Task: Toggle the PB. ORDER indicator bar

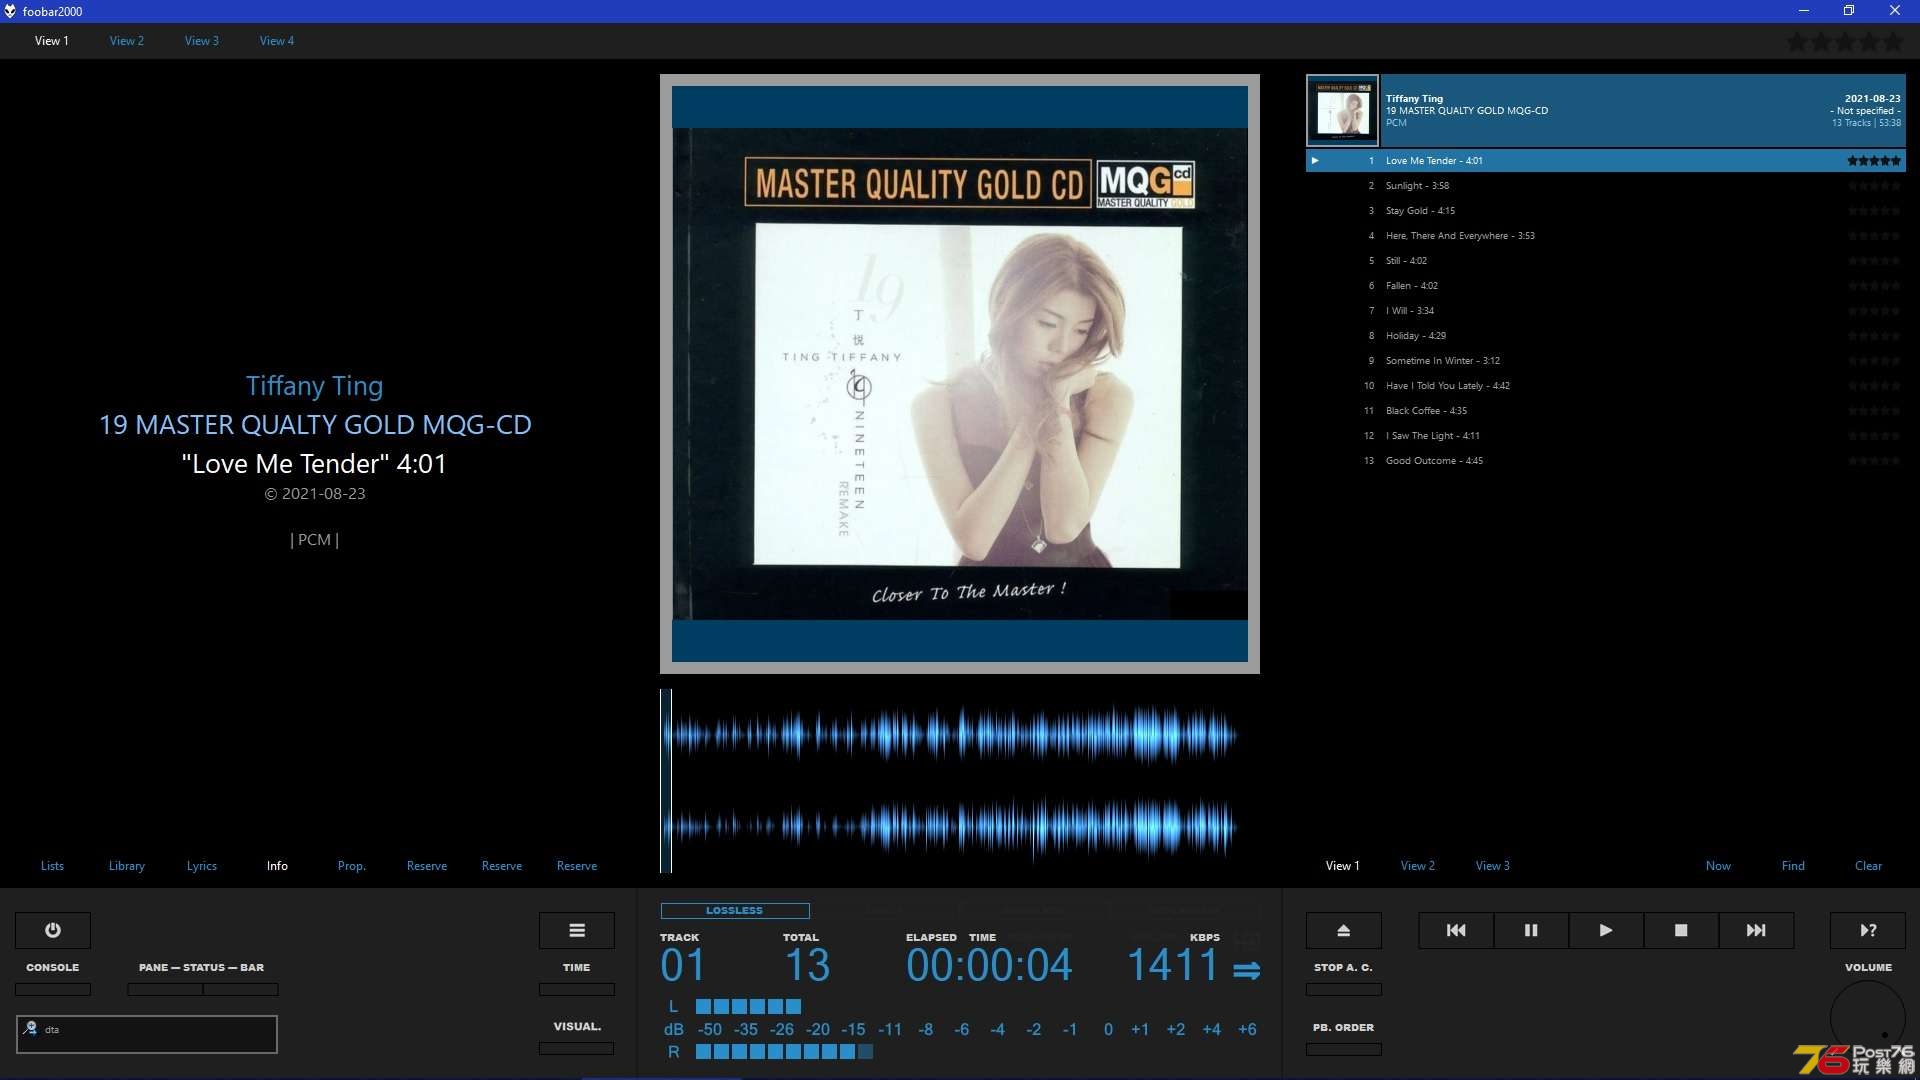Action: (1344, 1049)
